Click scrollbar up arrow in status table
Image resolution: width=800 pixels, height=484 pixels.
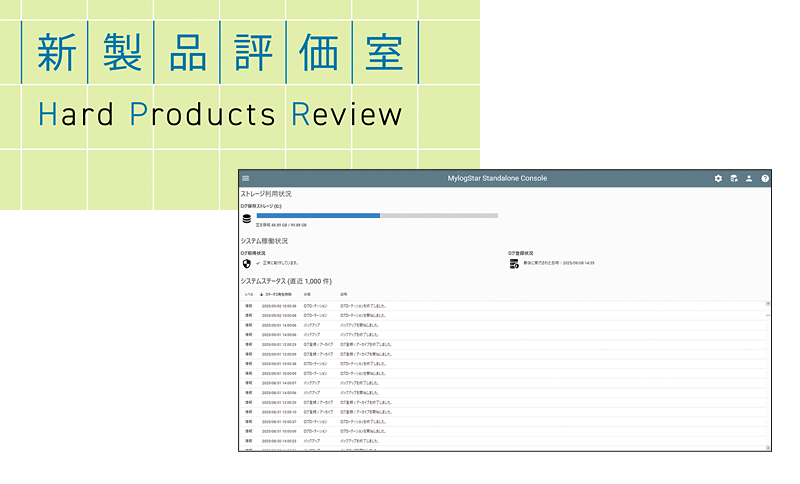pyautogui.click(x=768, y=303)
